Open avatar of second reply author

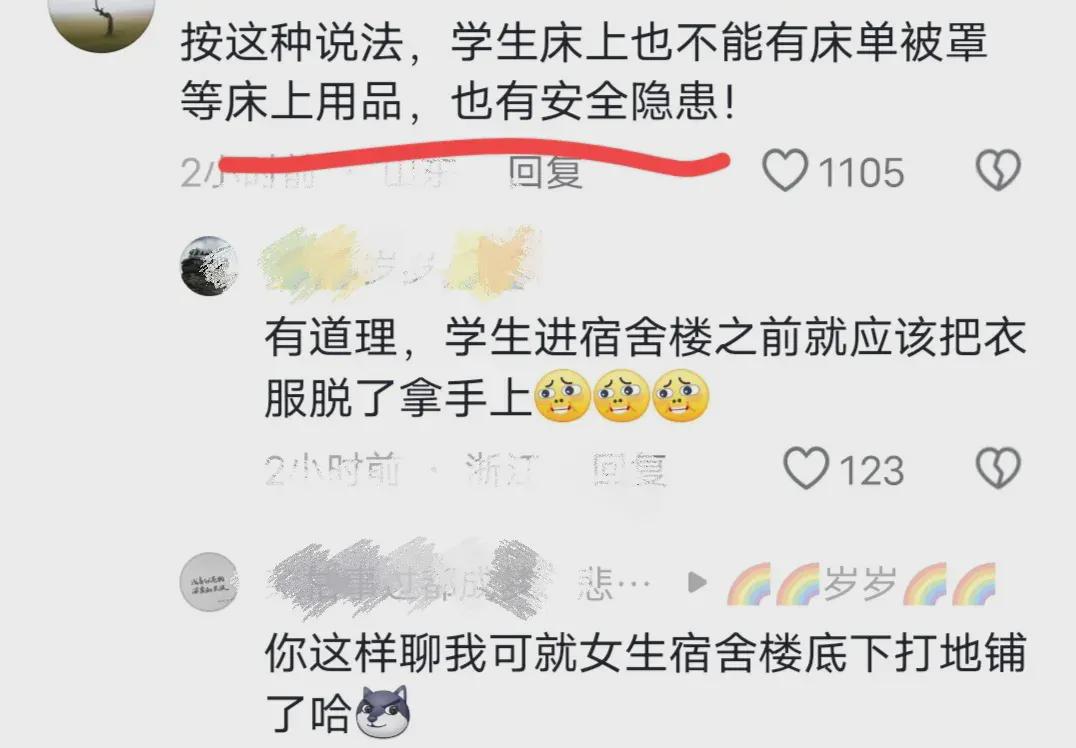point(209,582)
